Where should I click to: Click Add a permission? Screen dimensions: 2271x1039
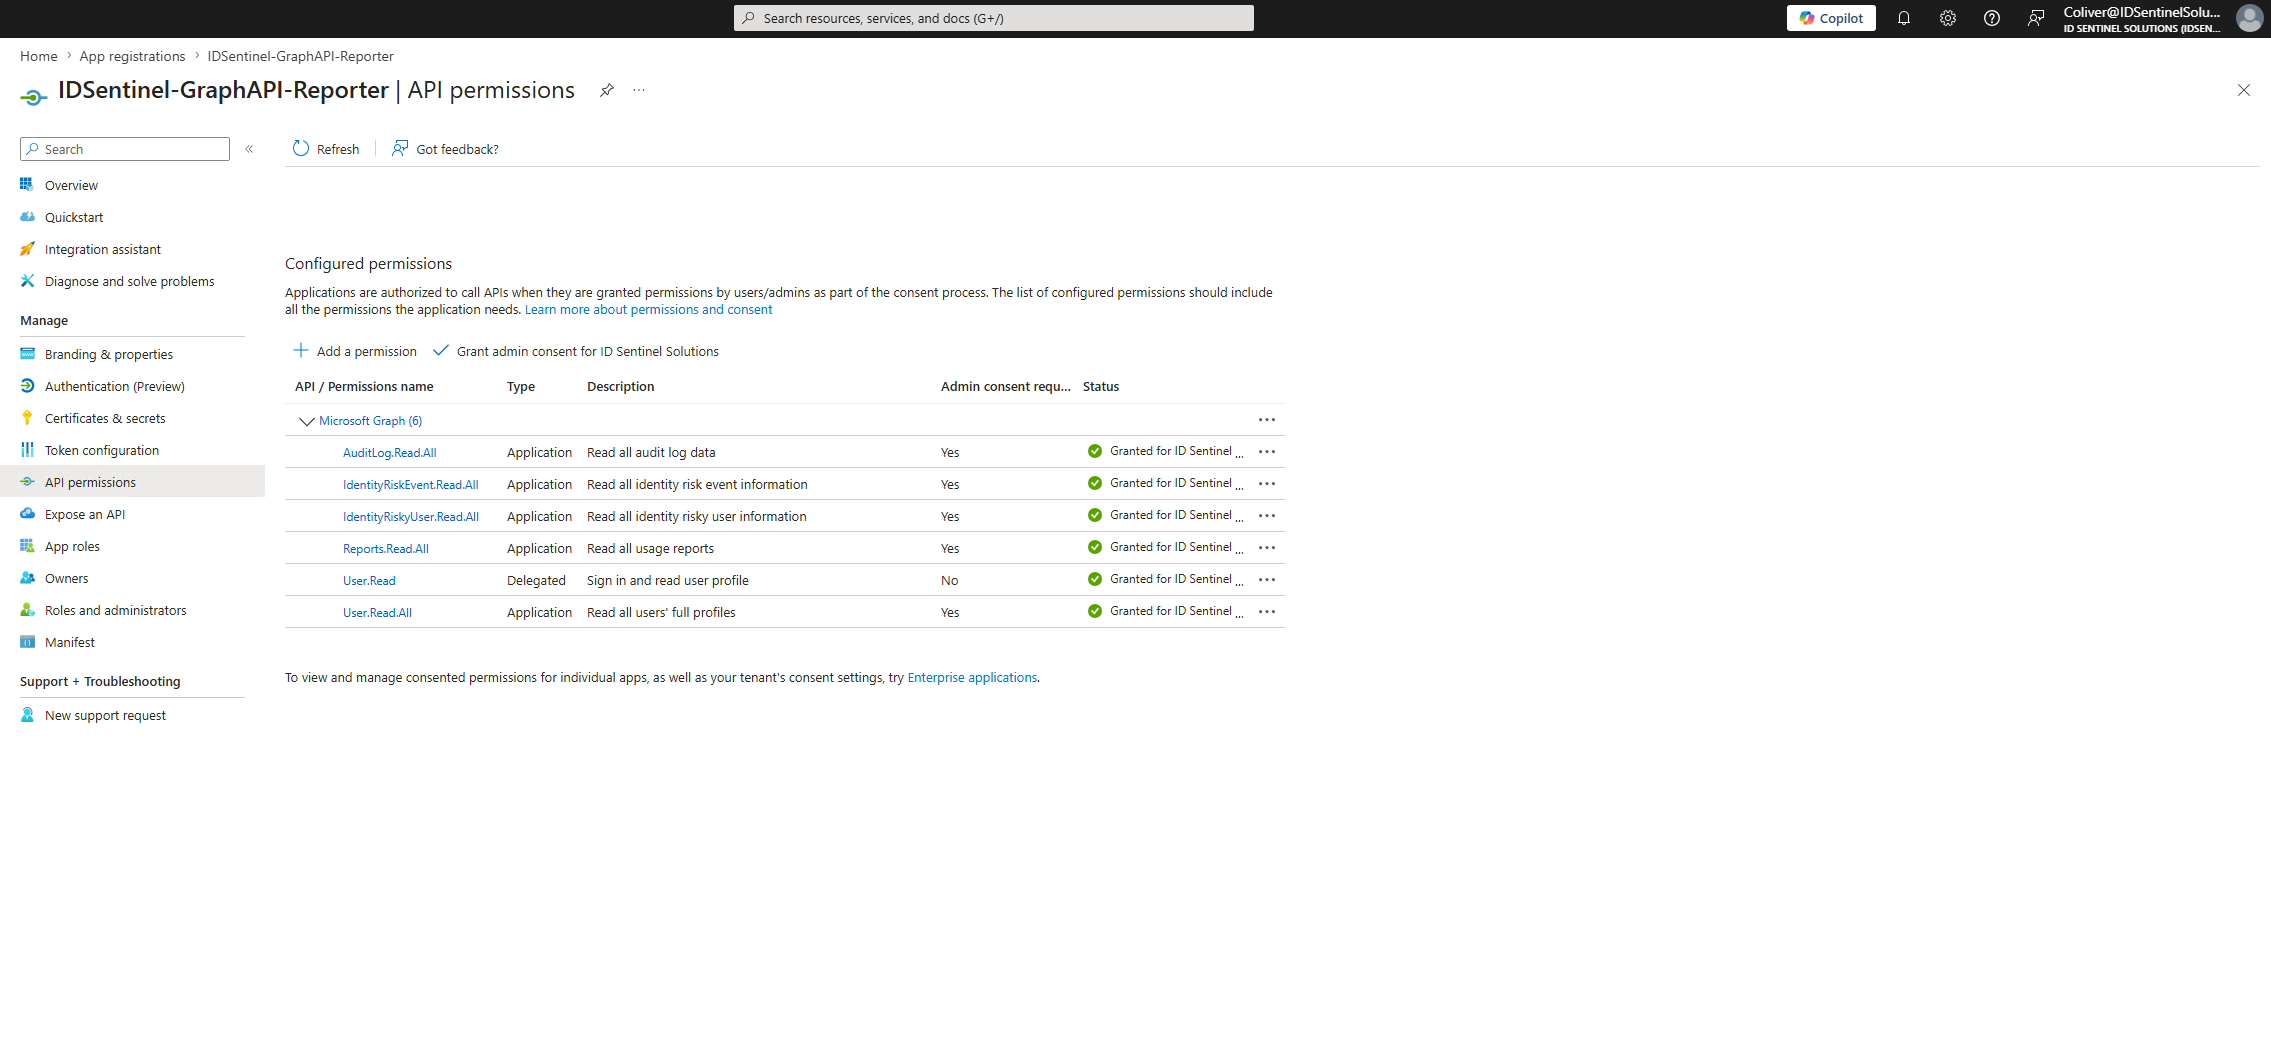[x=355, y=351]
